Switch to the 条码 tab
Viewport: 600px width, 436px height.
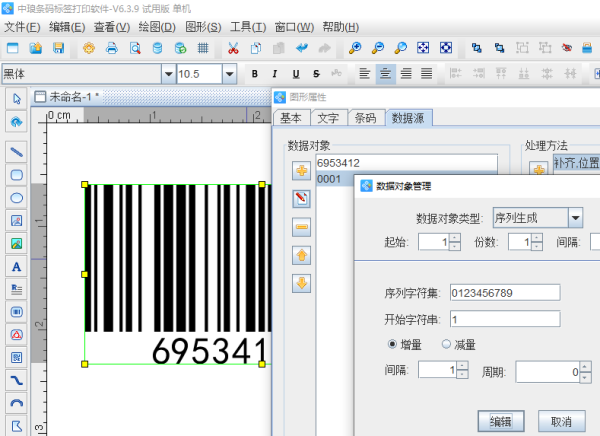click(365, 118)
